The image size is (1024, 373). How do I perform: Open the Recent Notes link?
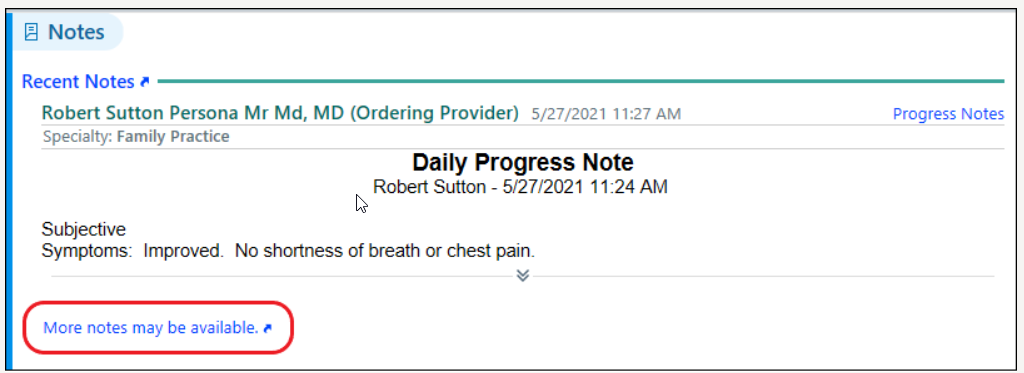79,82
